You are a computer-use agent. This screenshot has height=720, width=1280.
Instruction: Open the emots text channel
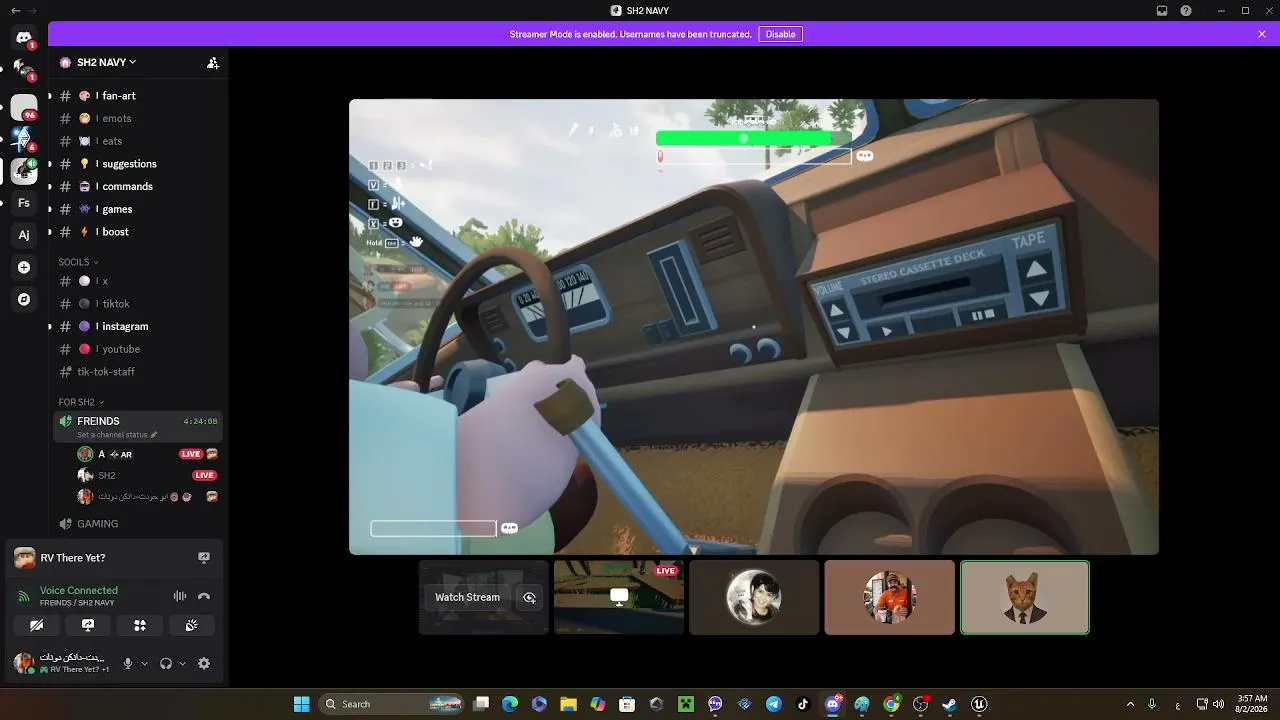[139, 118]
